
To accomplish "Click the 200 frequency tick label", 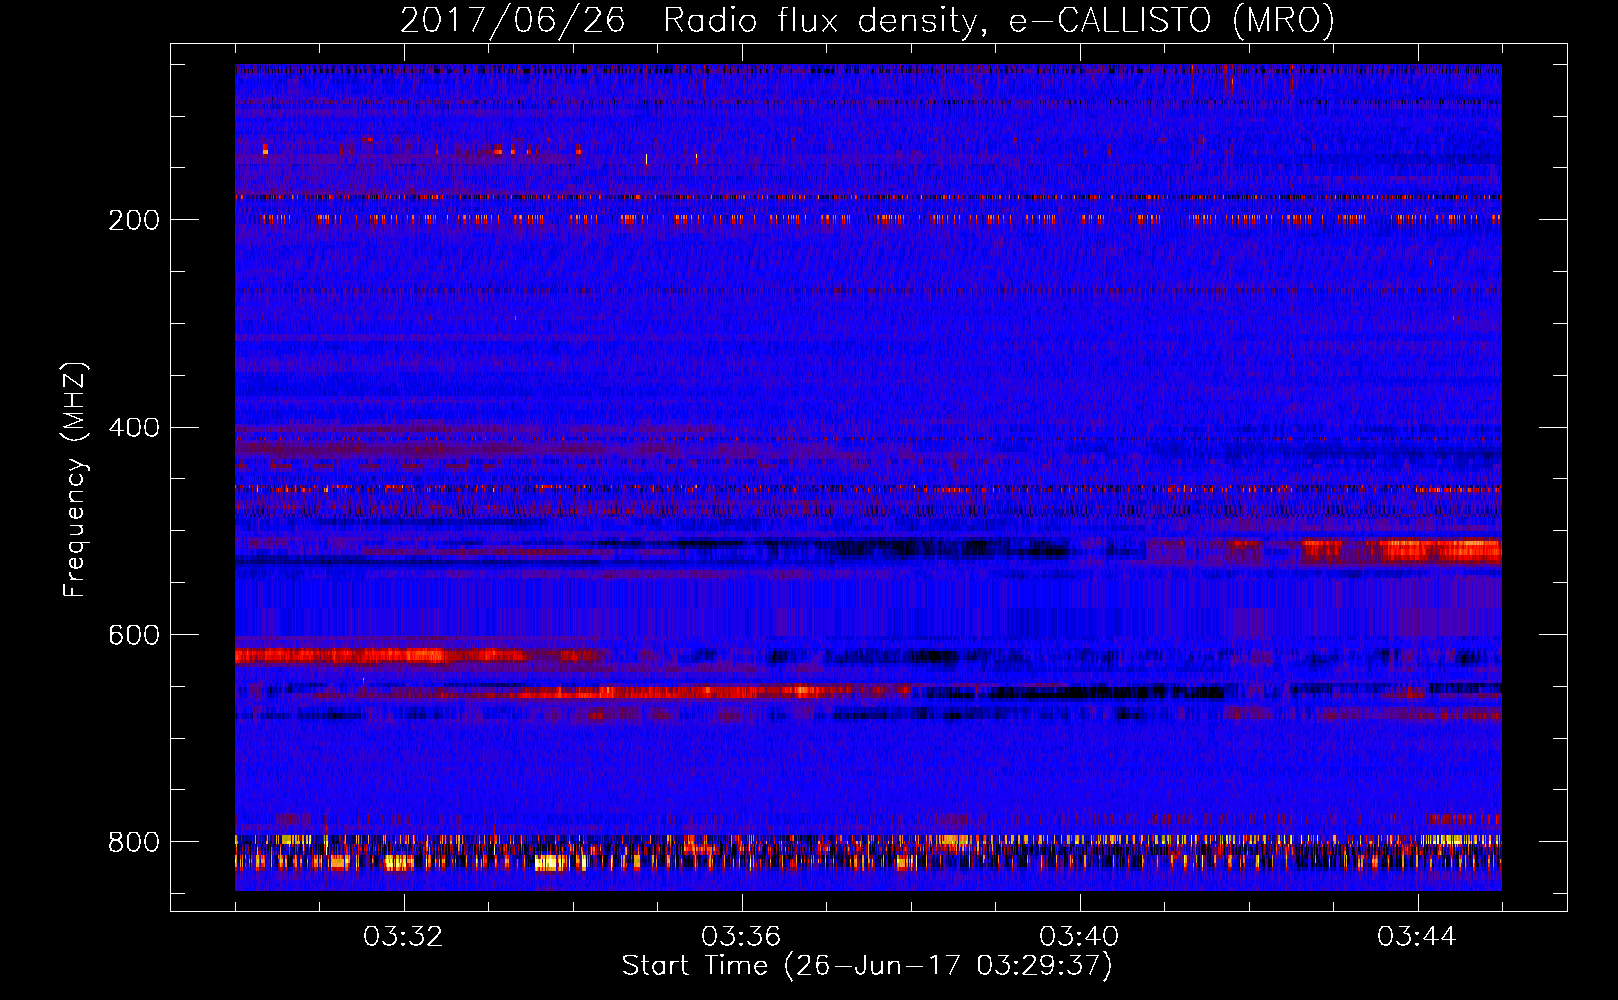I will [134, 220].
